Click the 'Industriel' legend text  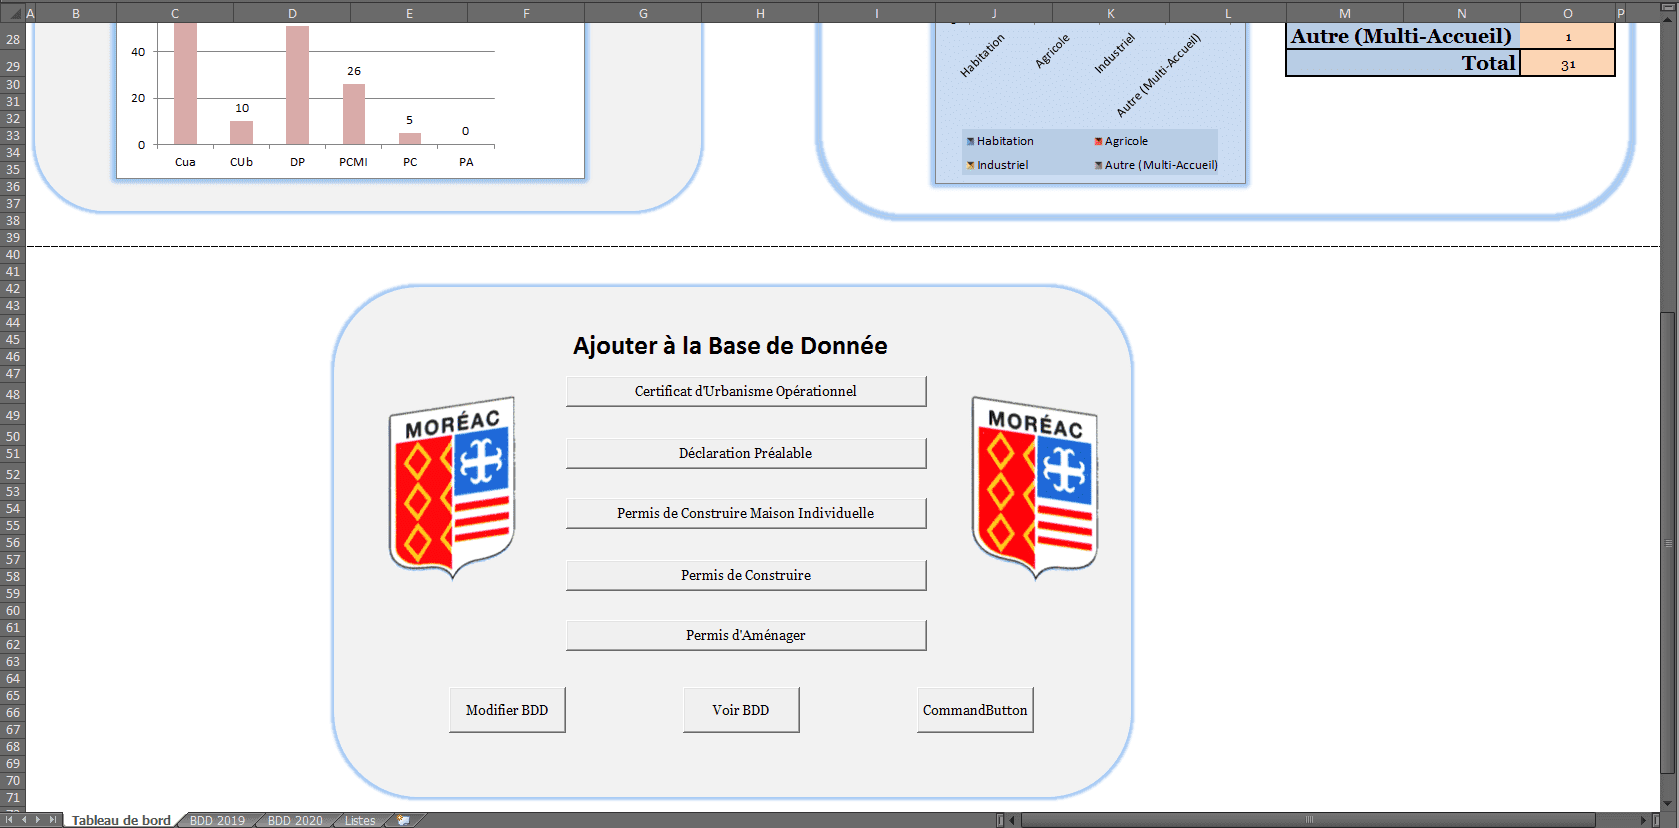tap(1002, 166)
